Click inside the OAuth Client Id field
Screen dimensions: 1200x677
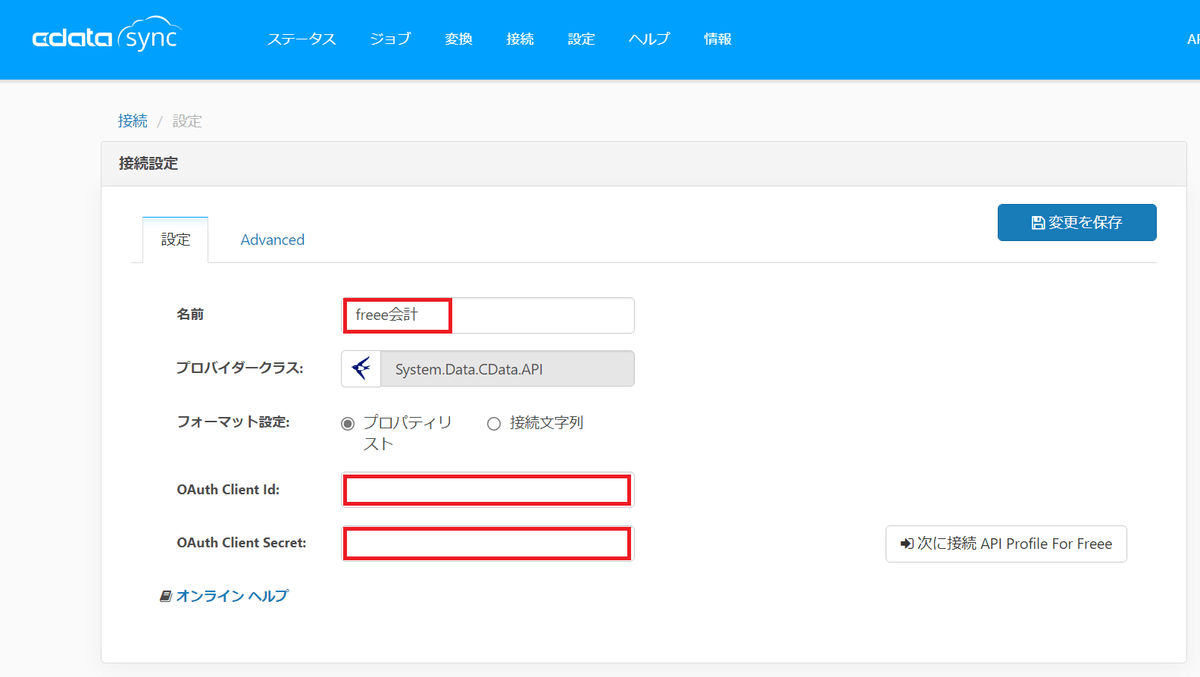pos(487,490)
